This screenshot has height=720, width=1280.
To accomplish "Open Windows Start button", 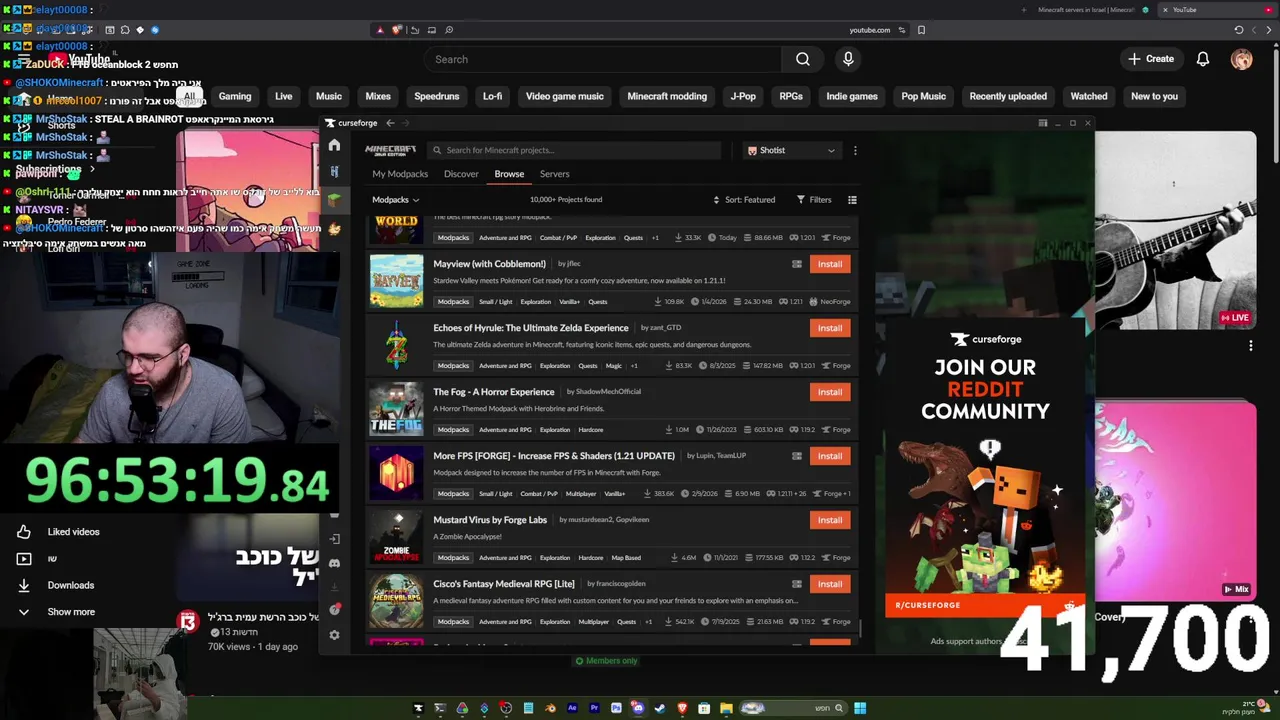I will pyautogui.click(x=860, y=708).
